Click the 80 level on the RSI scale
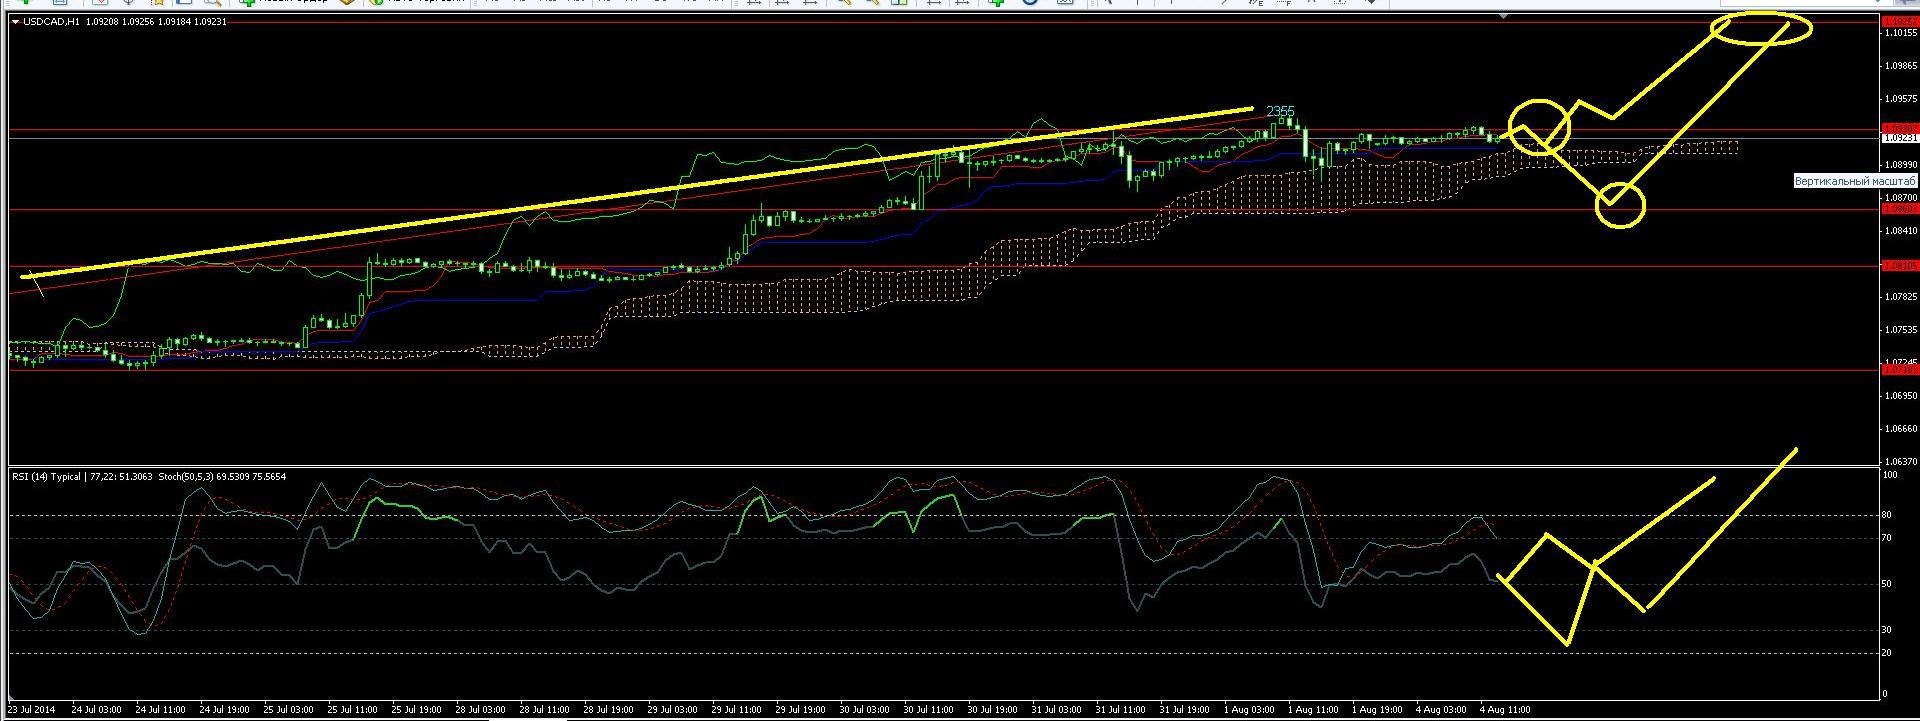Screen dimensions: 1920x721 (1887, 516)
